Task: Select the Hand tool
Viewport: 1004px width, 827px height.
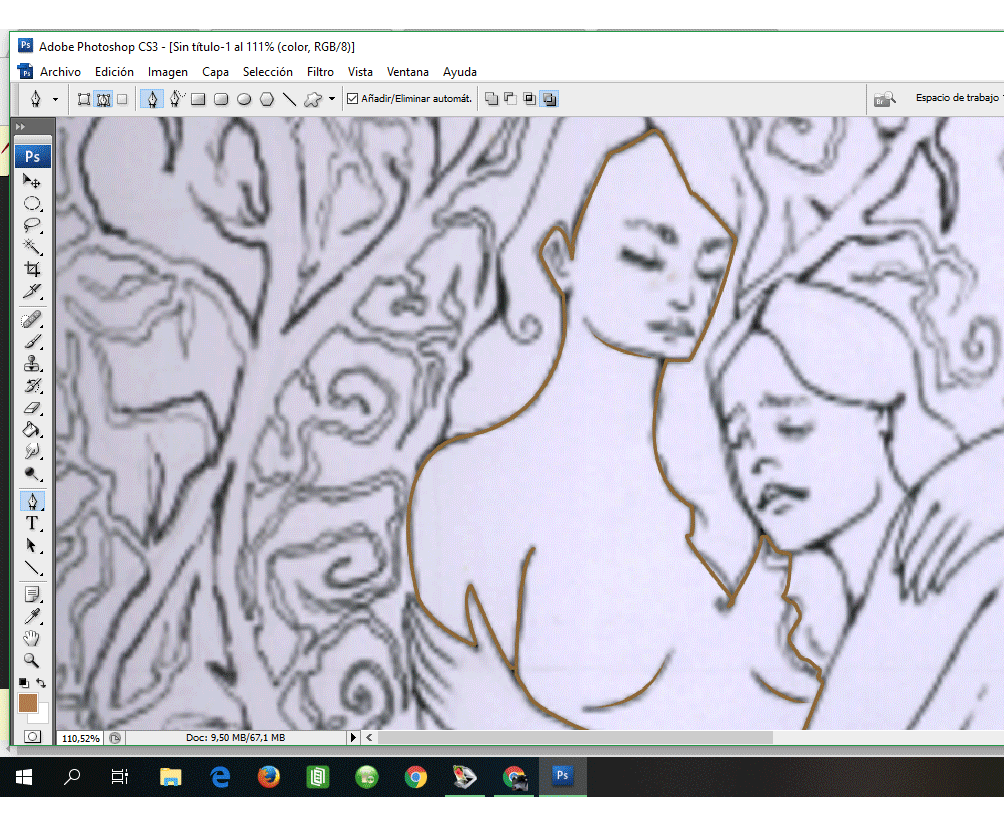Action: pyautogui.click(x=32, y=638)
